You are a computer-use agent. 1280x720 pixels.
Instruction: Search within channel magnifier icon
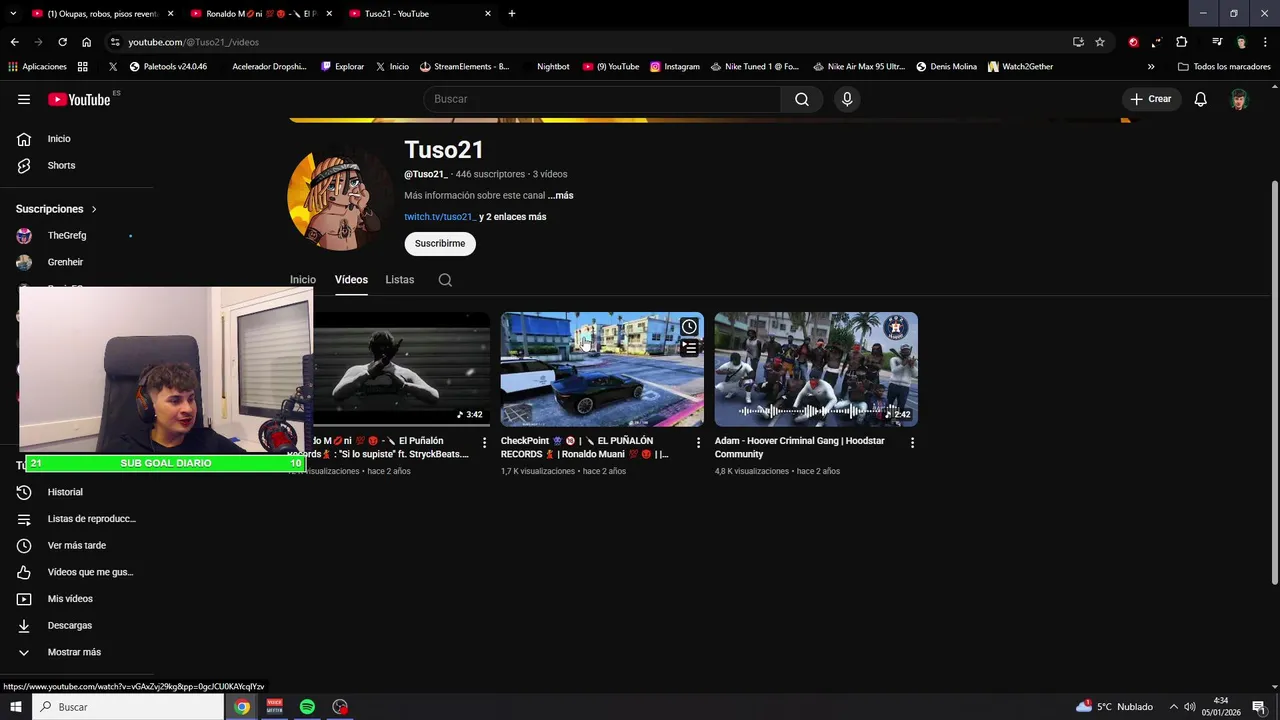(445, 280)
